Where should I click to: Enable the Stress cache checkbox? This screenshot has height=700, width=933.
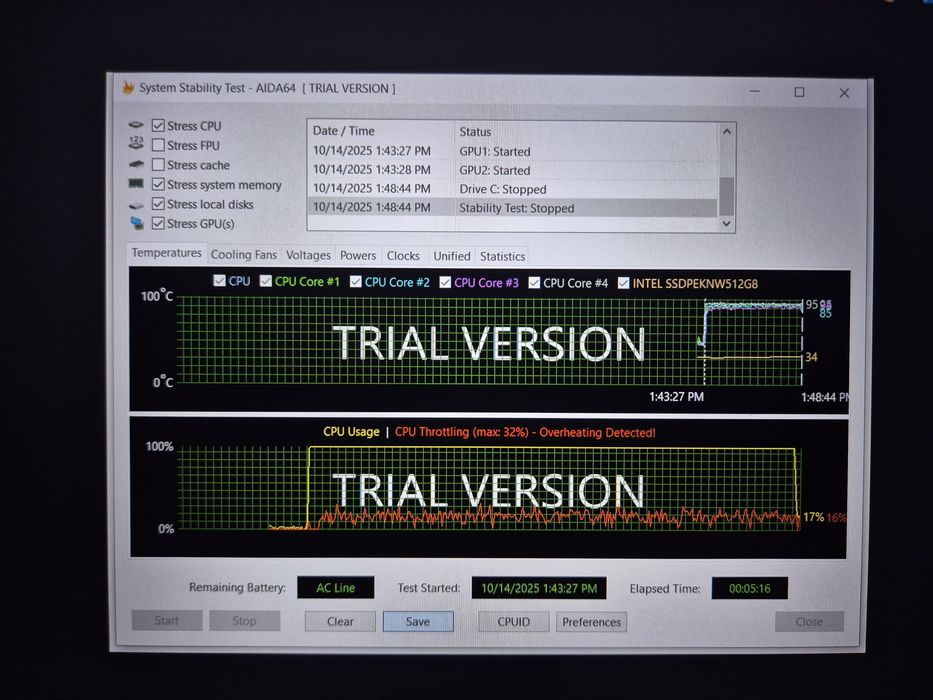point(158,164)
